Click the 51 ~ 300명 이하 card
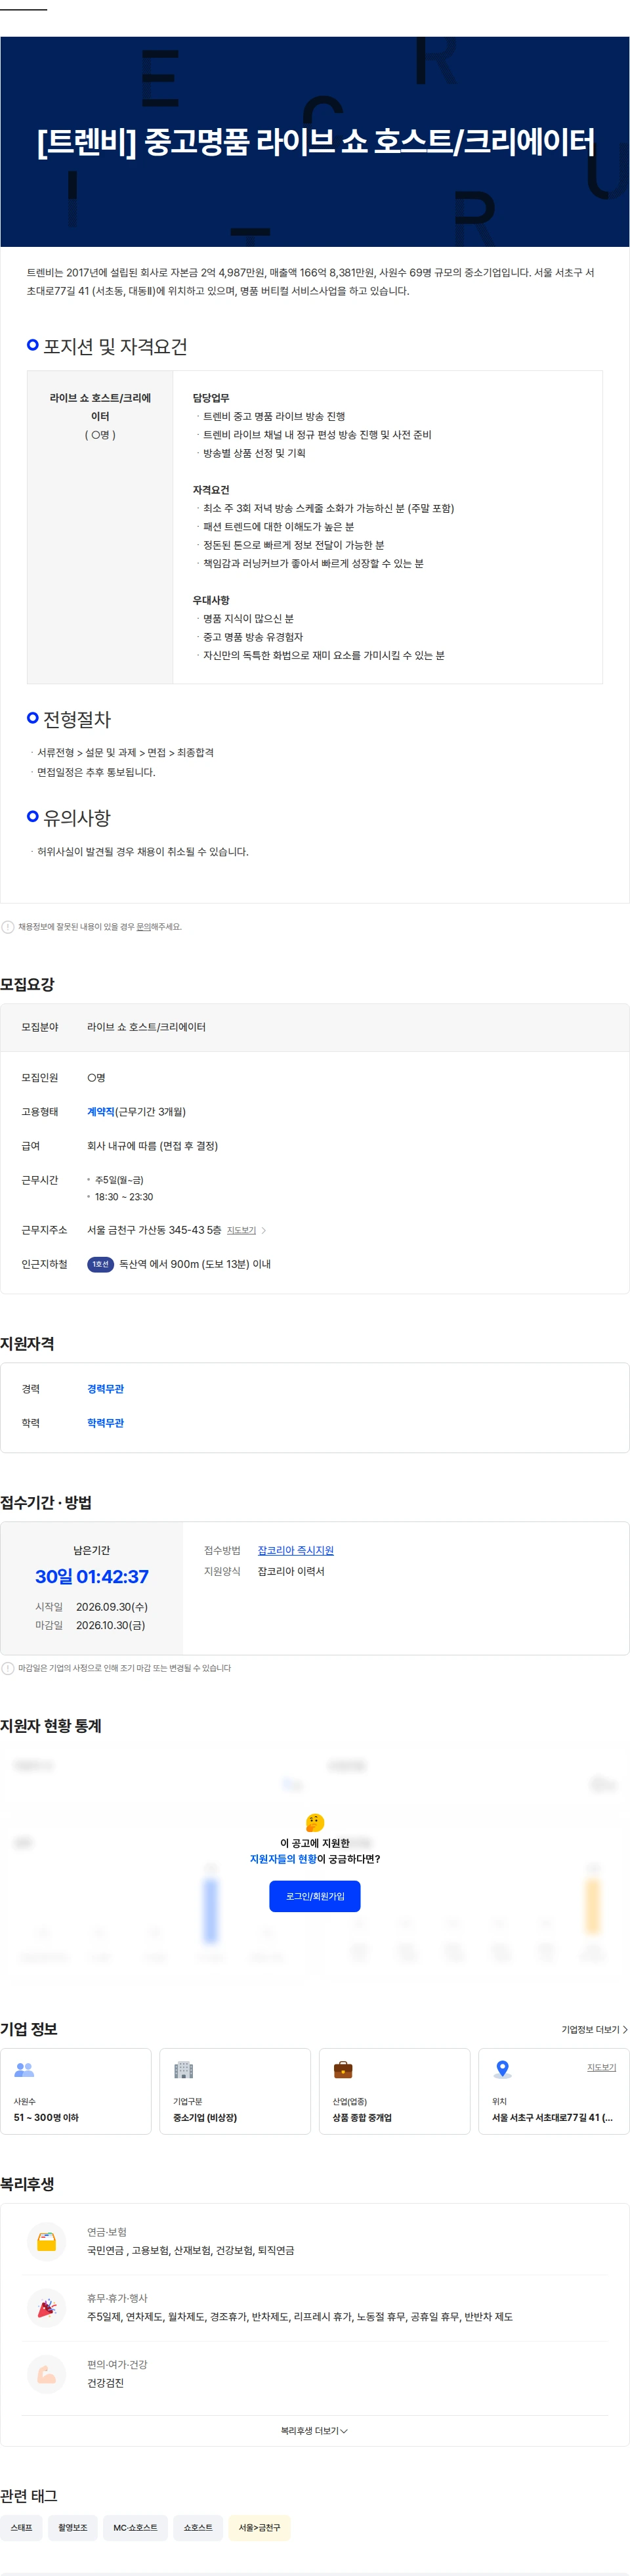 [x=76, y=2090]
